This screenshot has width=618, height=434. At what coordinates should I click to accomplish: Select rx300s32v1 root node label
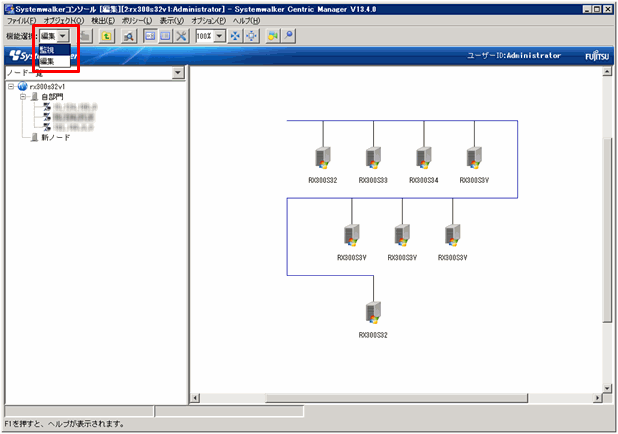47,86
